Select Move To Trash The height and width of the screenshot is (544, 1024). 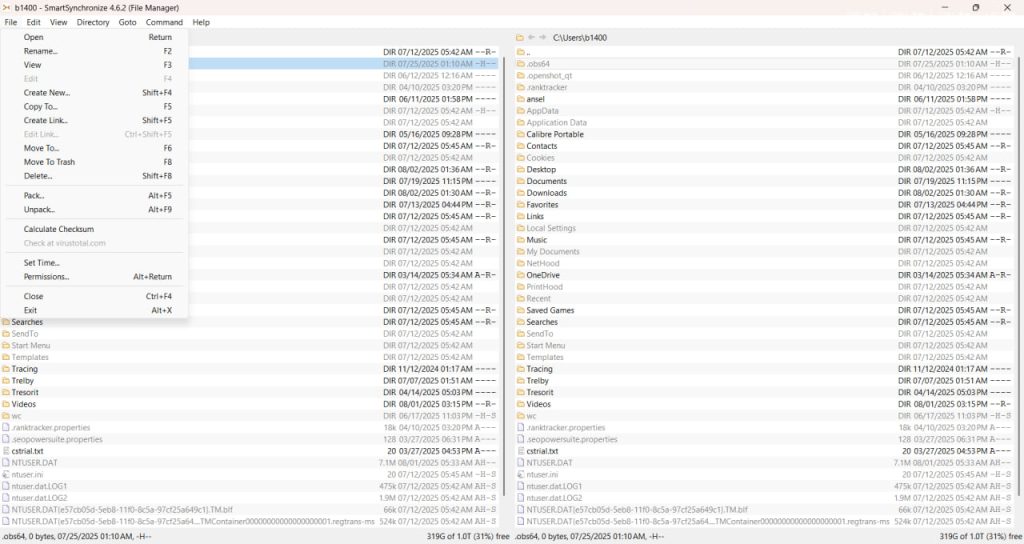pyautogui.click(x=94, y=162)
